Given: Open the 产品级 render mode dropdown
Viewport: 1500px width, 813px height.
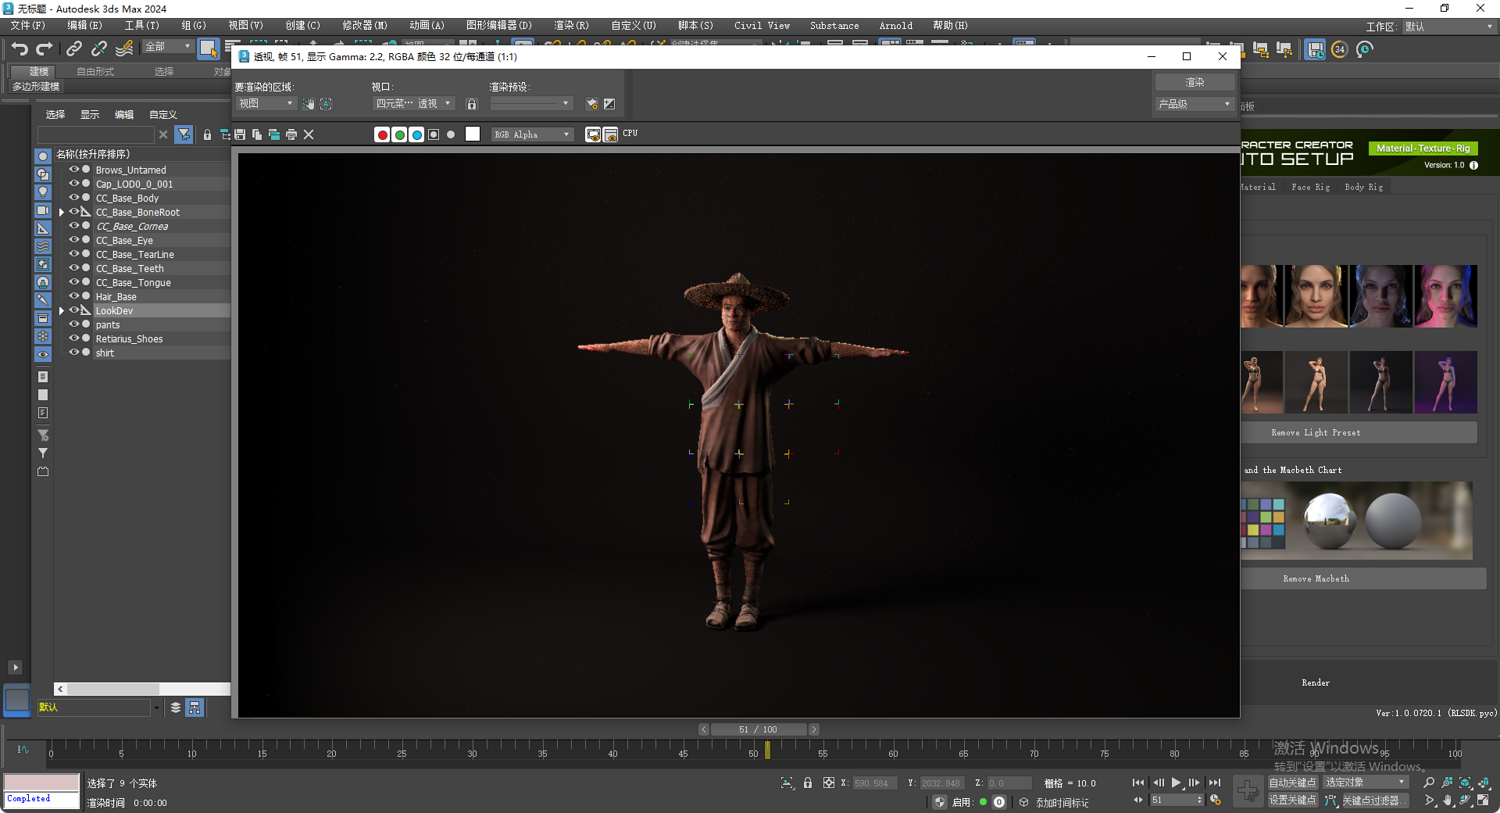Looking at the screenshot, I should coord(1194,104).
